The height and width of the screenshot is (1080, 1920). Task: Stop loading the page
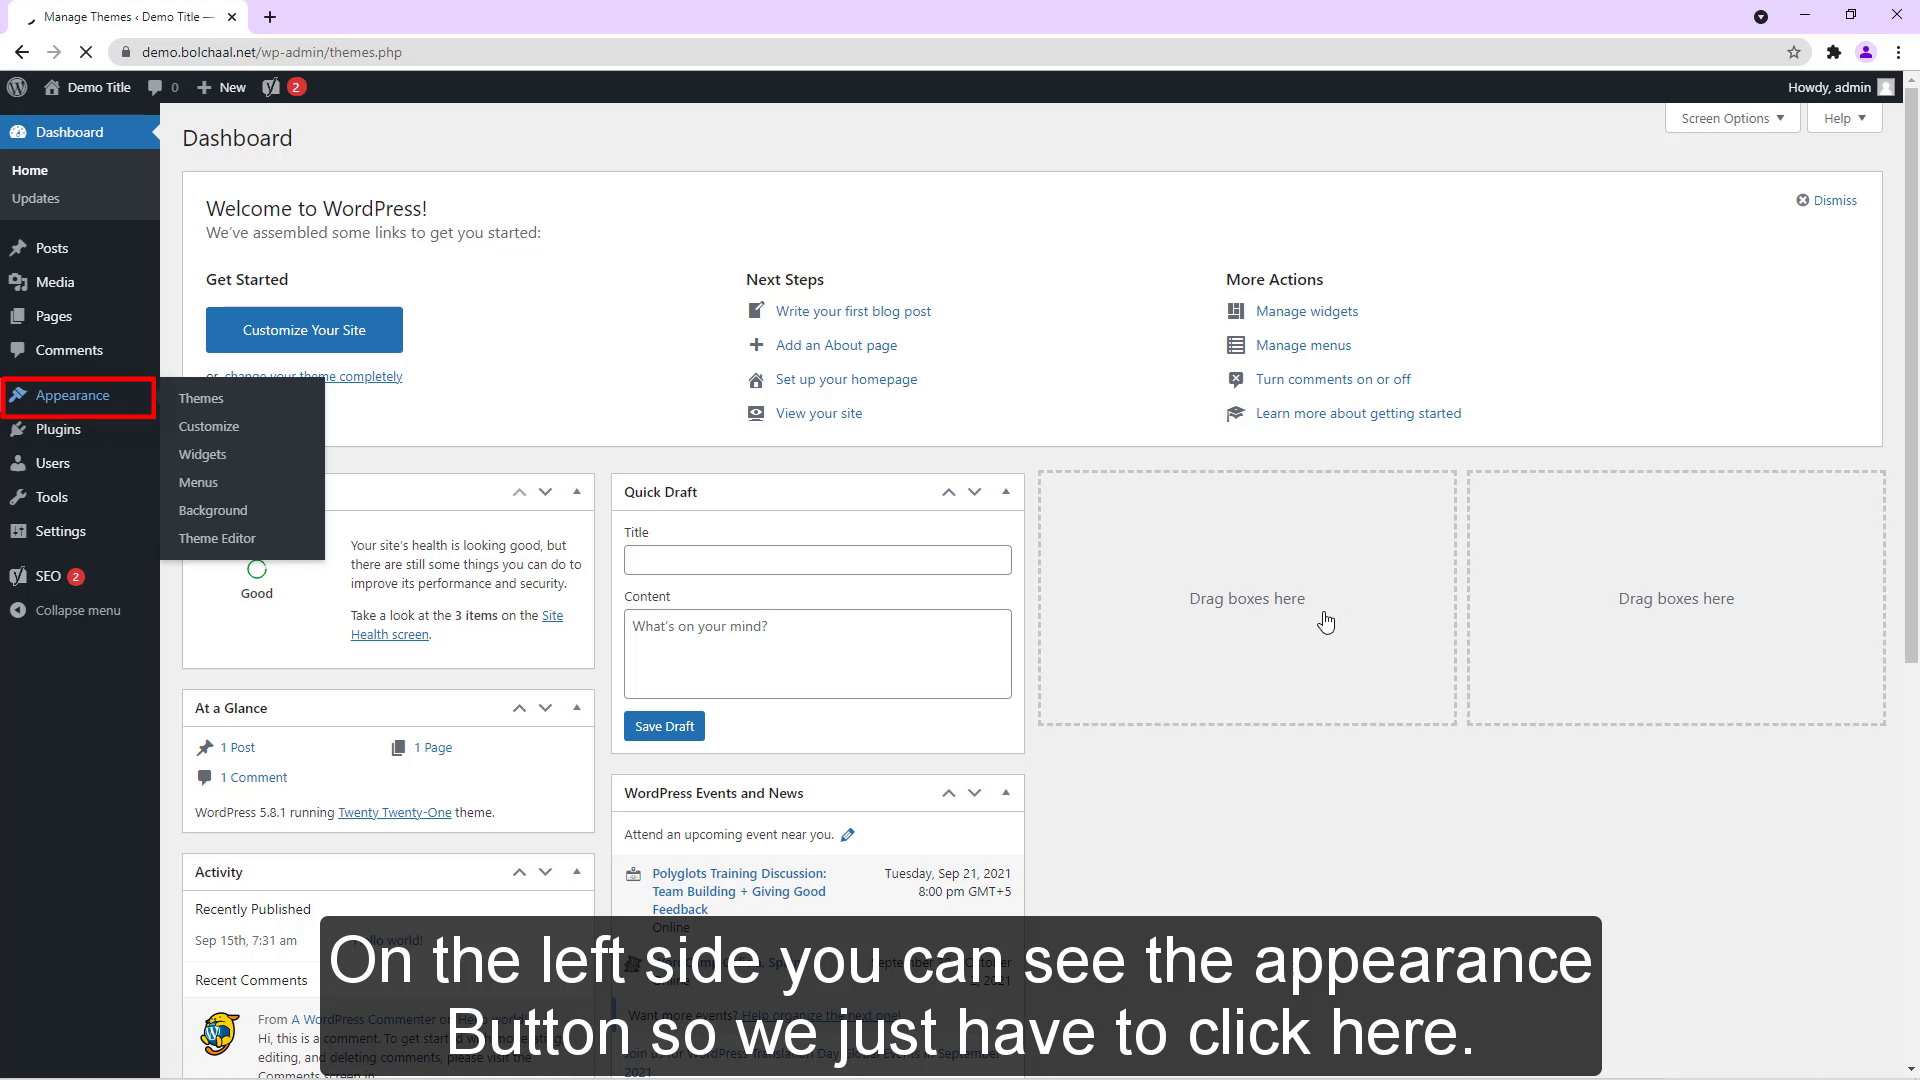[x=86, y=52]
